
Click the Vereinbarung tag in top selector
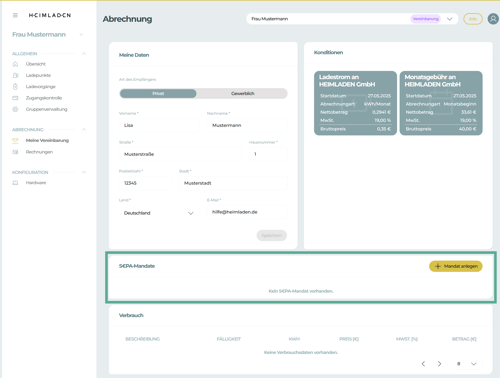coord(426,19)
